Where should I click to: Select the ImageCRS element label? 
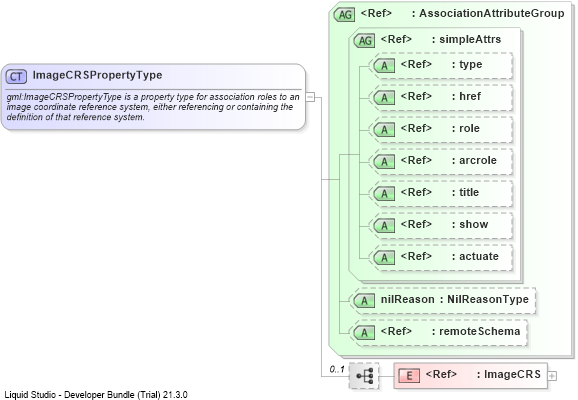tap(512, 375)
